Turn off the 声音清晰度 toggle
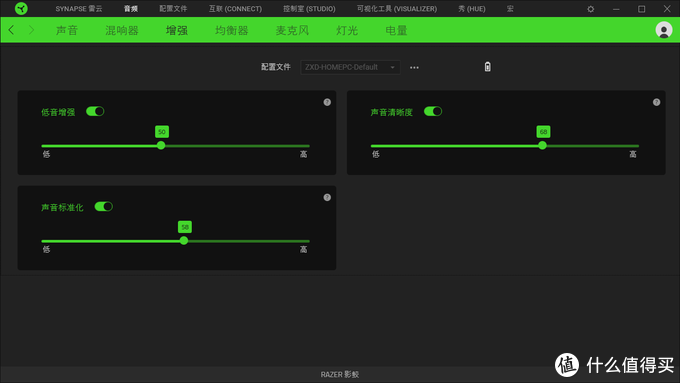This screenshot has height=383, width=680. tap(433, 111)
